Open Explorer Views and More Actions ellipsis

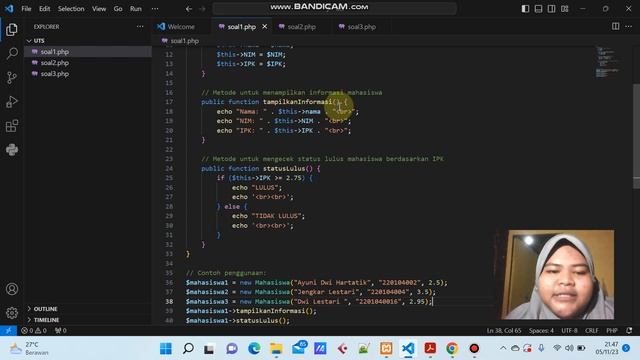140,27
